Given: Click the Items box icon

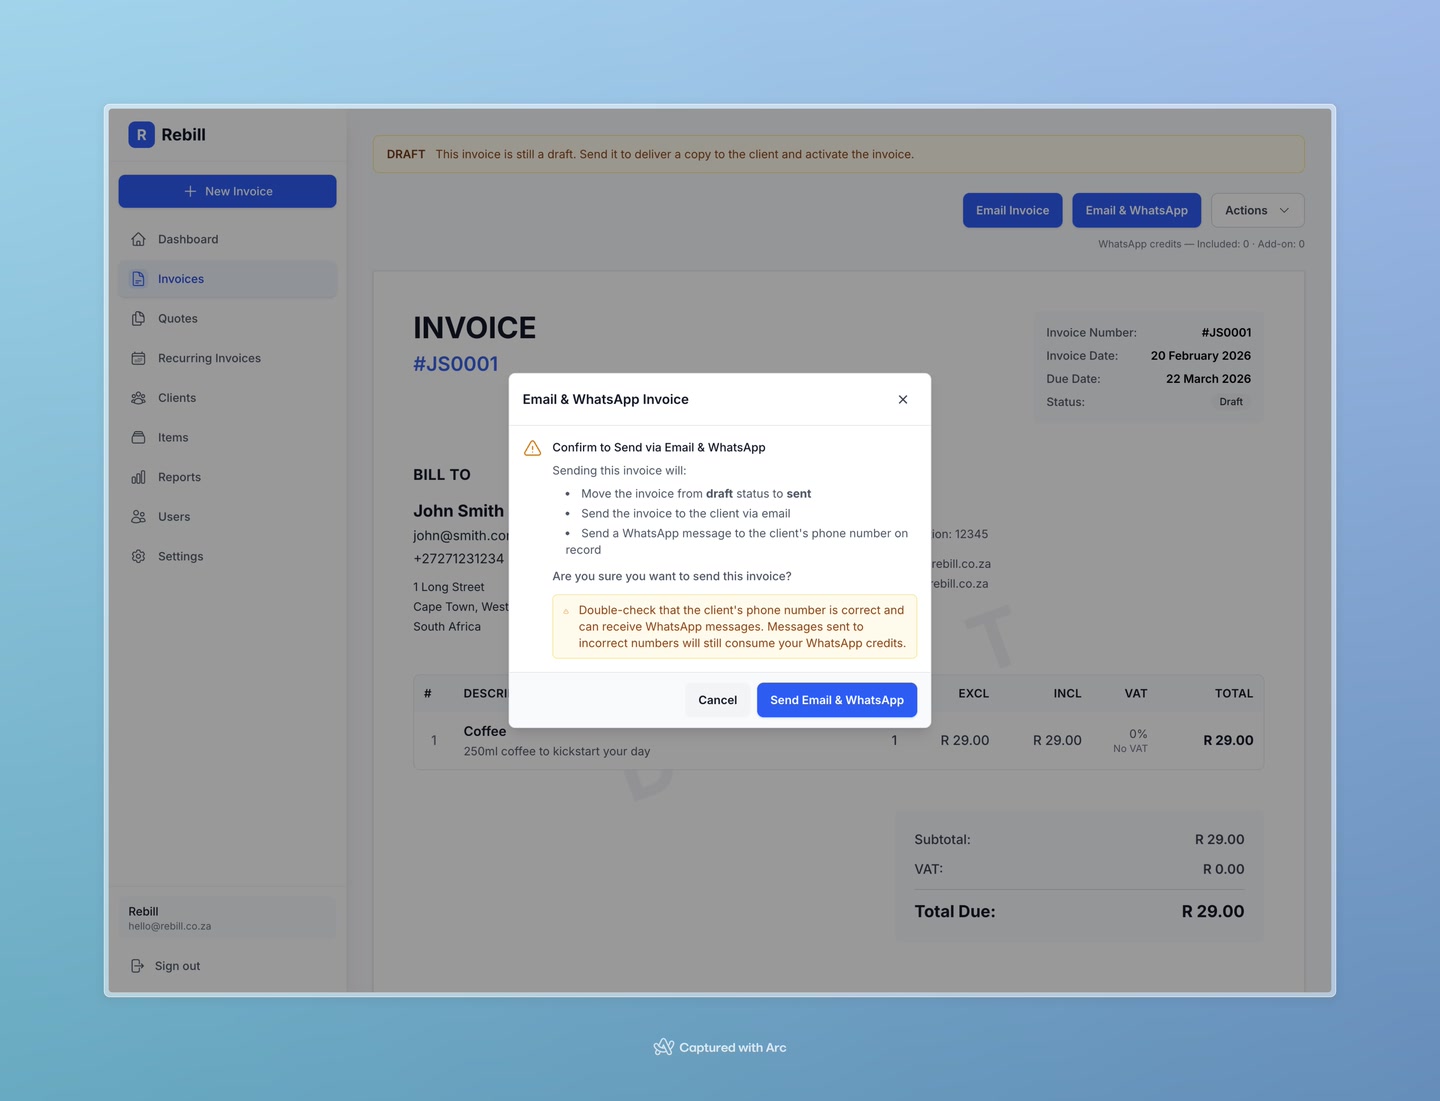Looking at the screenshot, I should tap(138, 437).
